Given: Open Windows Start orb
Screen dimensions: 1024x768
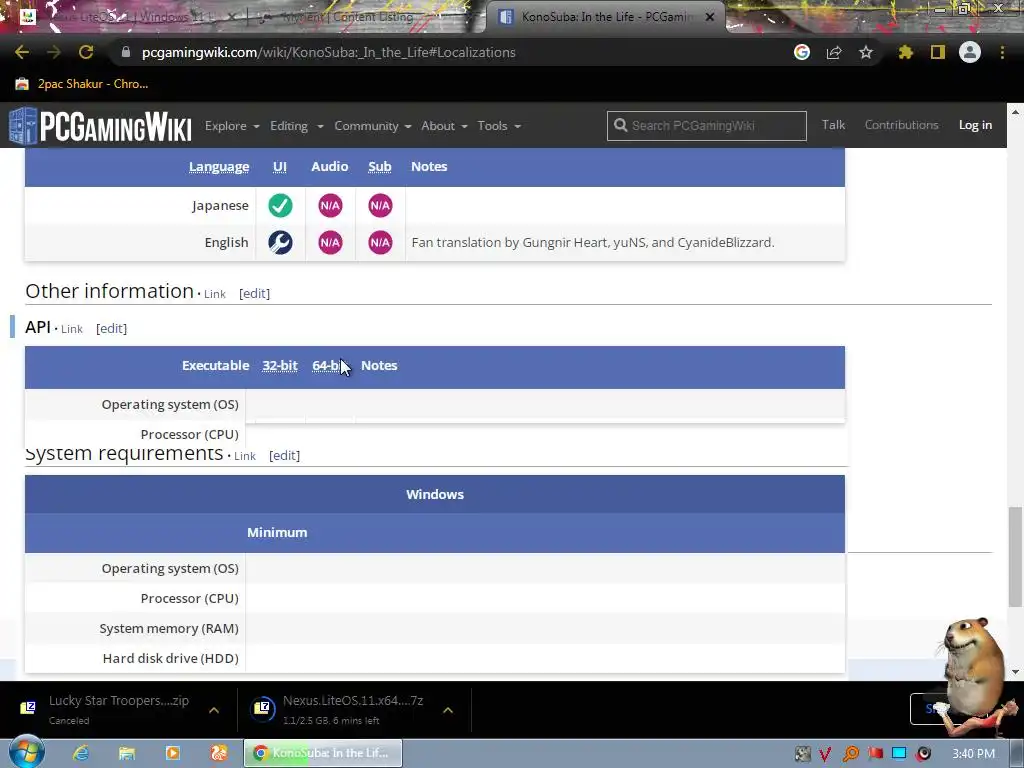Looking at the screenshot, I should 27,752.
